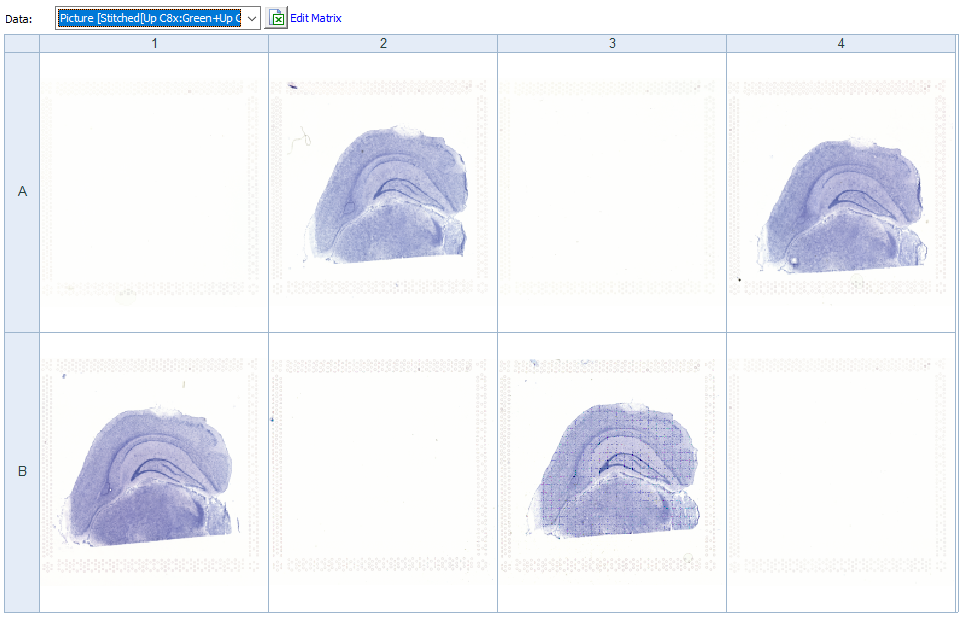This screenshot has width=967, height=617.
Task: Select column header 4
Action: [x=841, y=43]
